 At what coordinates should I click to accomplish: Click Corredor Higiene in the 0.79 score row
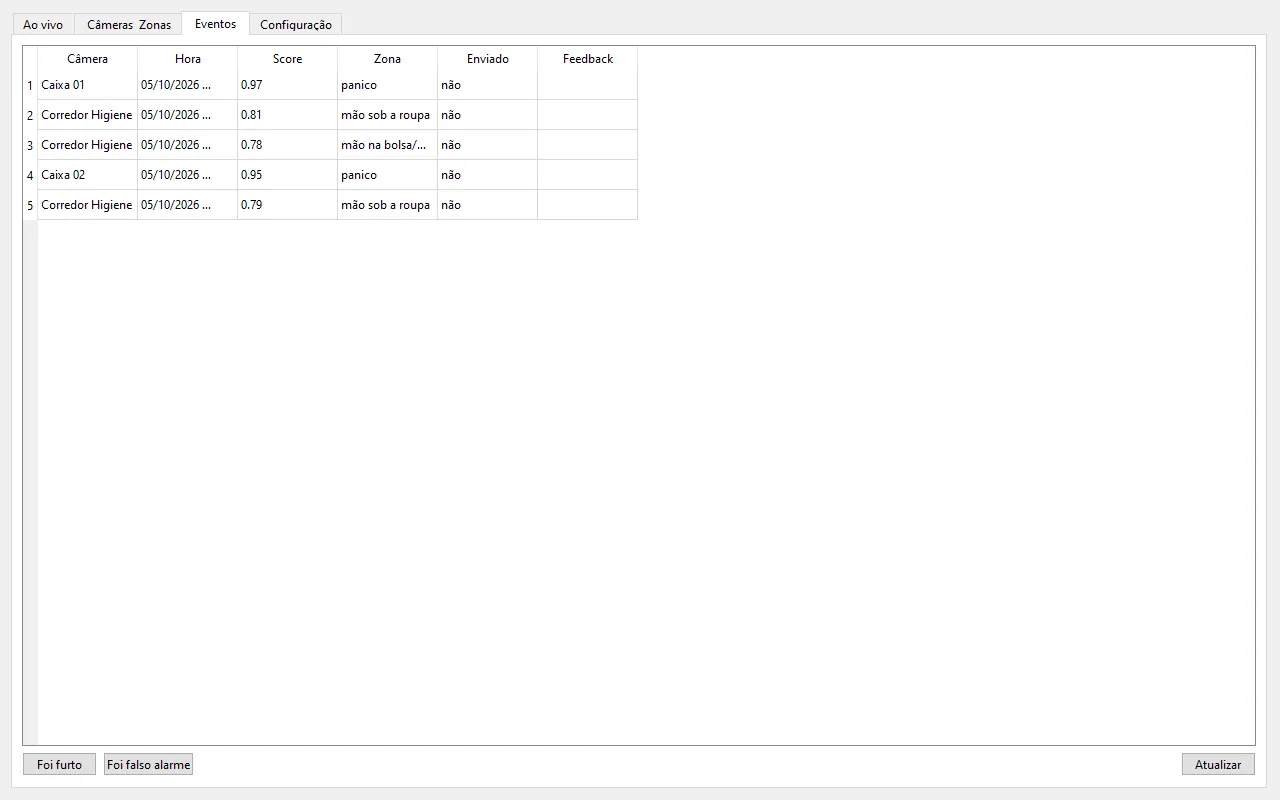tap(87, 205)
